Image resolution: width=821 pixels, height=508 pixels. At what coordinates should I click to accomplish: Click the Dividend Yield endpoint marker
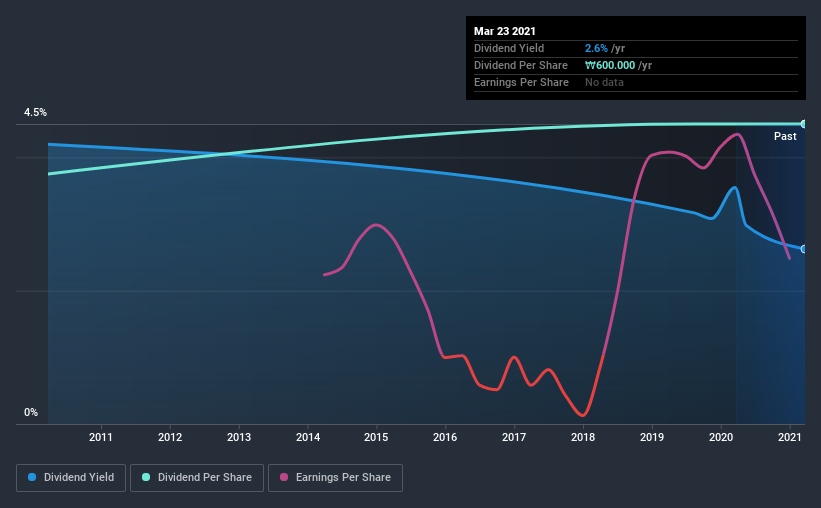tap(803, 249)
